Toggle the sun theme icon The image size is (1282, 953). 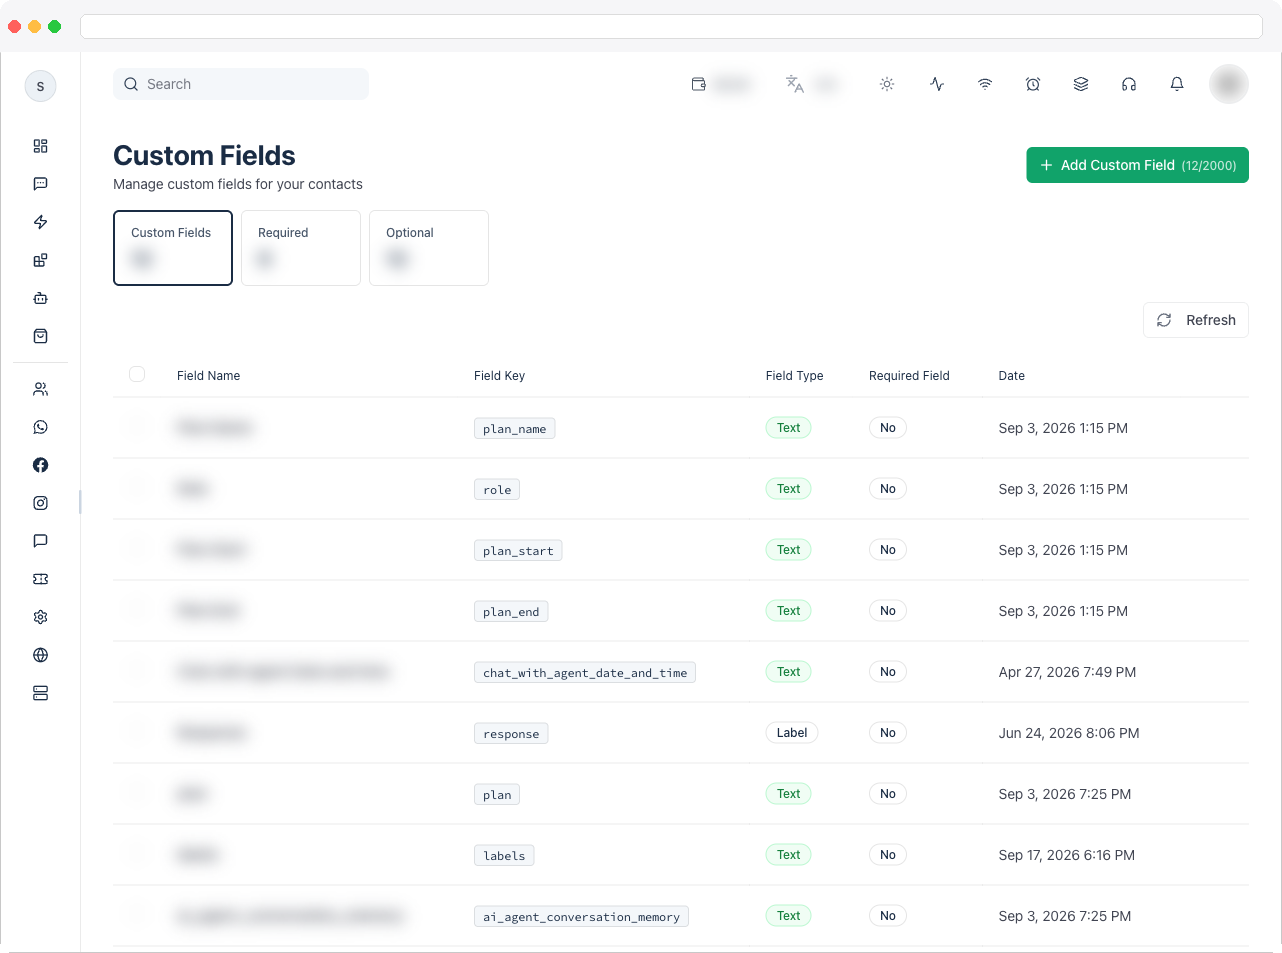click(887, 84)
